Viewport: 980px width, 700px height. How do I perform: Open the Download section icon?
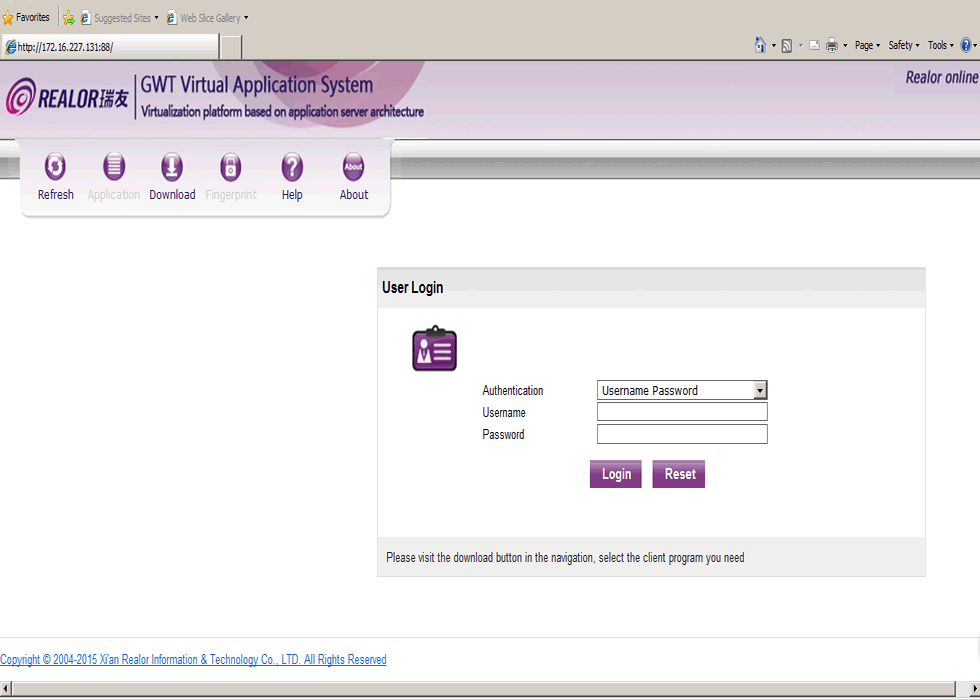click(x=172, y=167)
